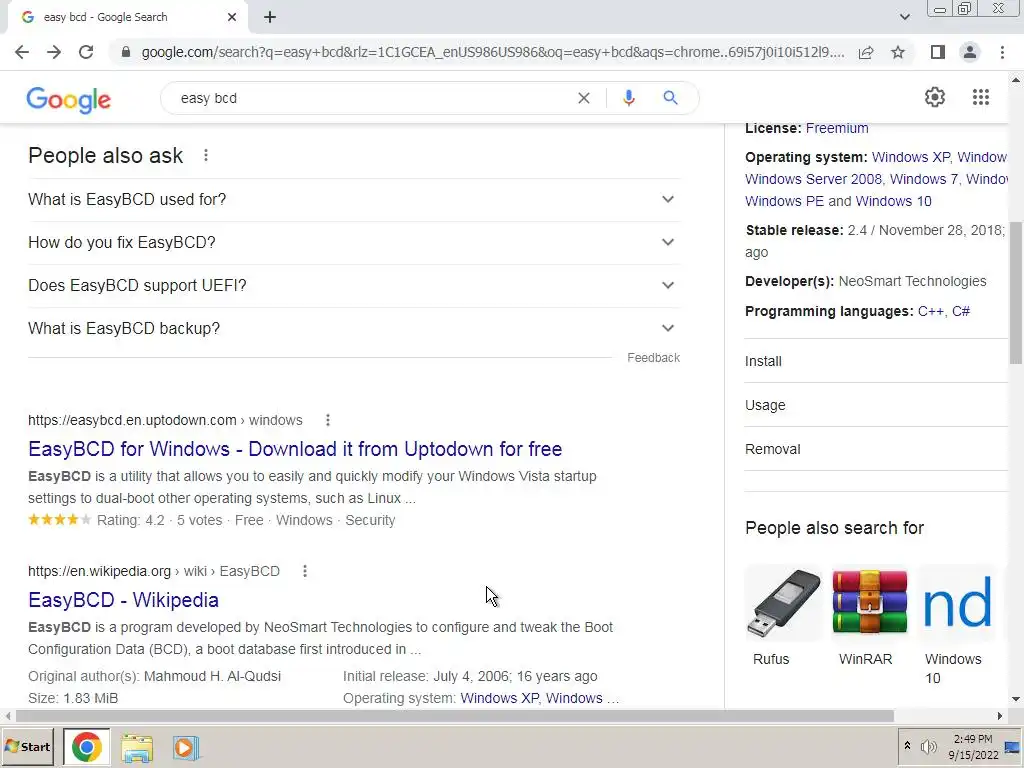The height and width of the screenshot is (768, 1024).
Task: Open the volume control in tray
Action: click(x=928, y=746)
